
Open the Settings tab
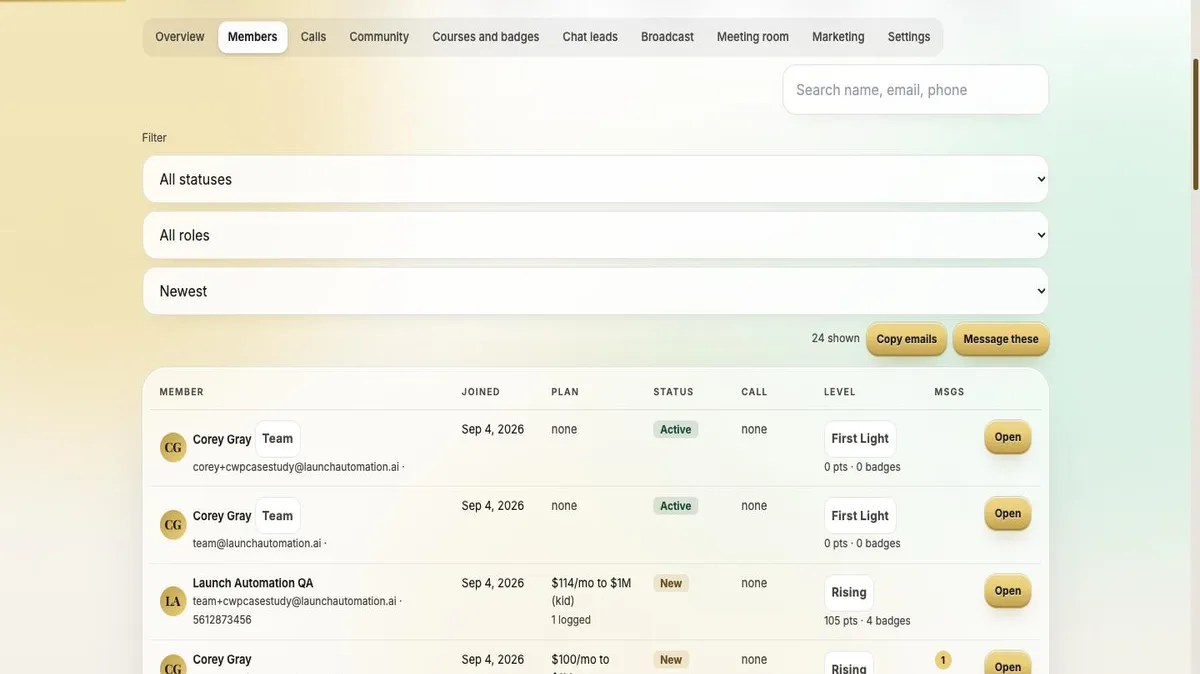click(x=909, y=37)
